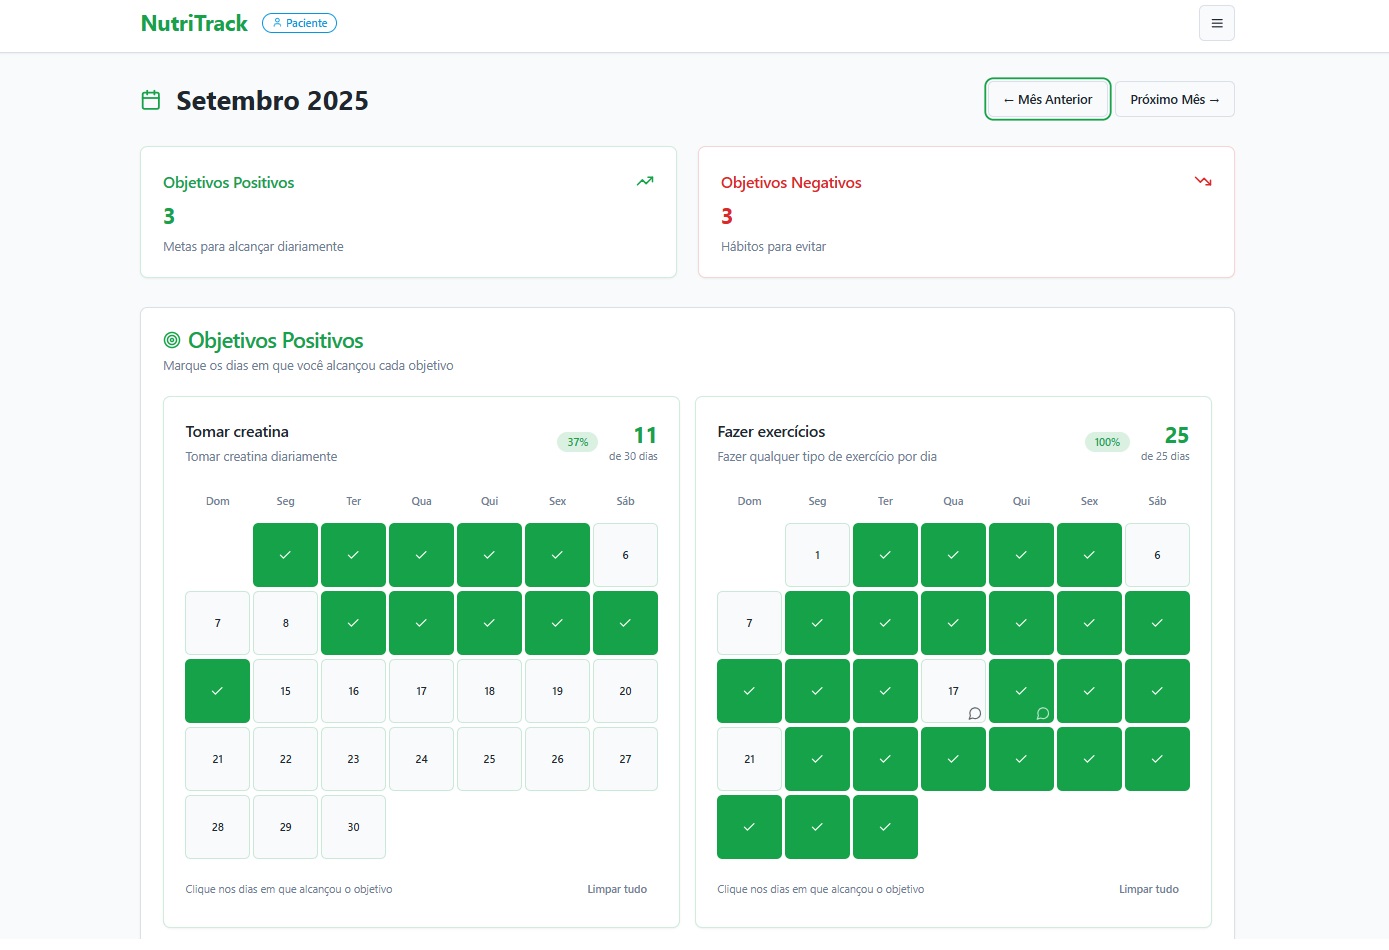Go to Mês Anterior
Viewport: 1389px width, 950px height.
1048,99
